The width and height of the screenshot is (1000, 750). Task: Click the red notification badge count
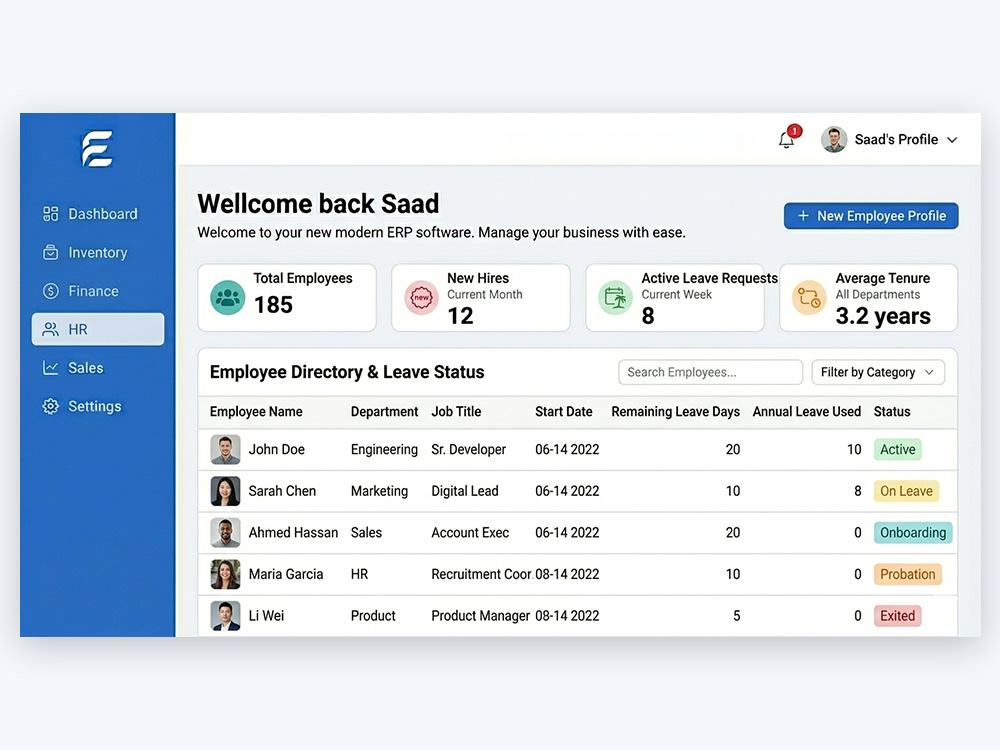794,131
